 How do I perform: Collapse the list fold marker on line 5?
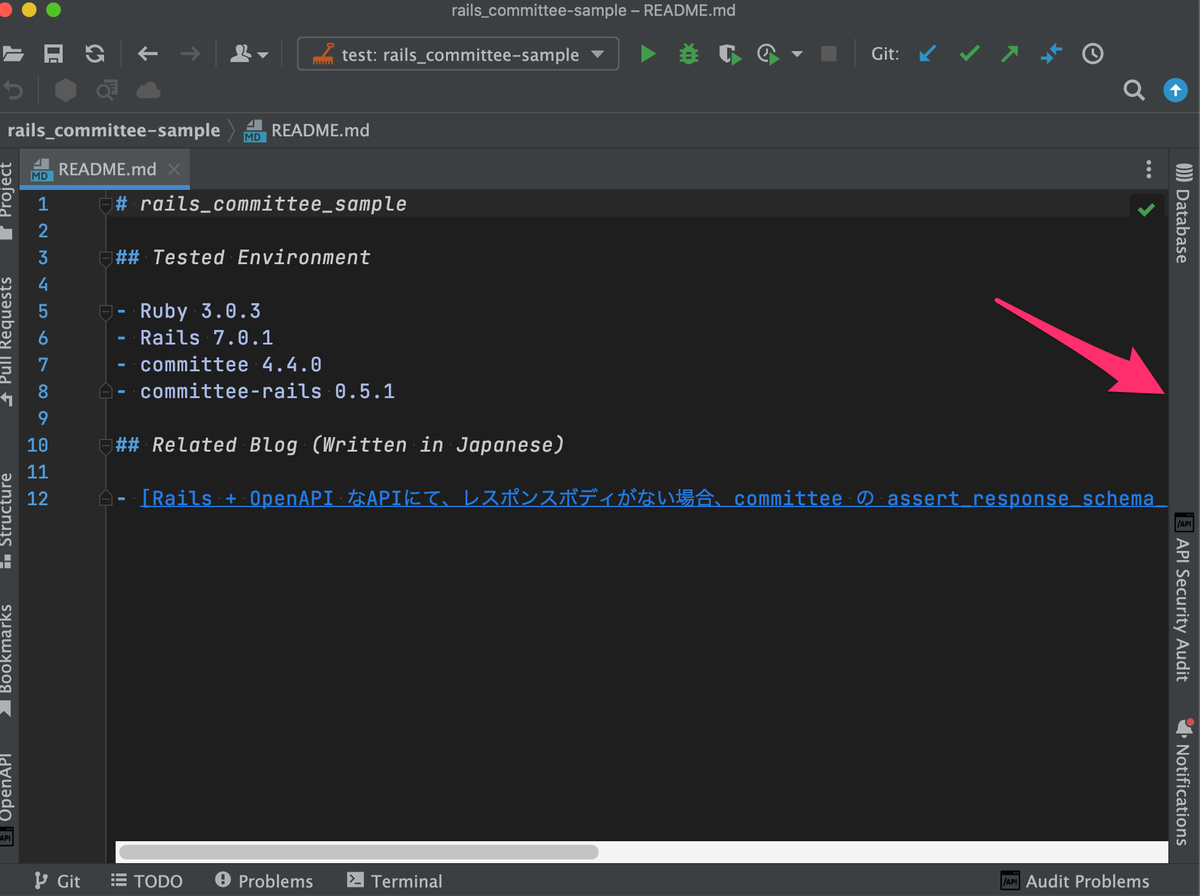(105, 312)
